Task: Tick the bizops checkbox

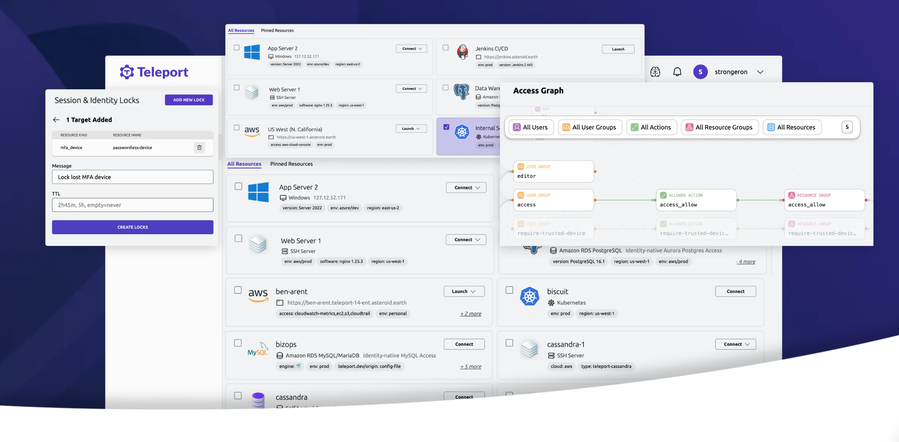Action: [x=238, y=343]
